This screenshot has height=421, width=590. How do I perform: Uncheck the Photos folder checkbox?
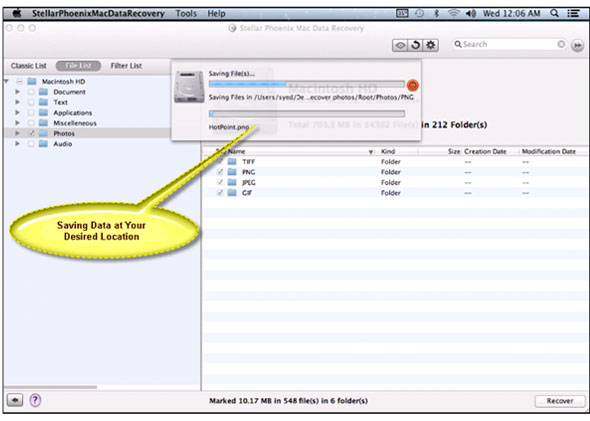[31, 133]
